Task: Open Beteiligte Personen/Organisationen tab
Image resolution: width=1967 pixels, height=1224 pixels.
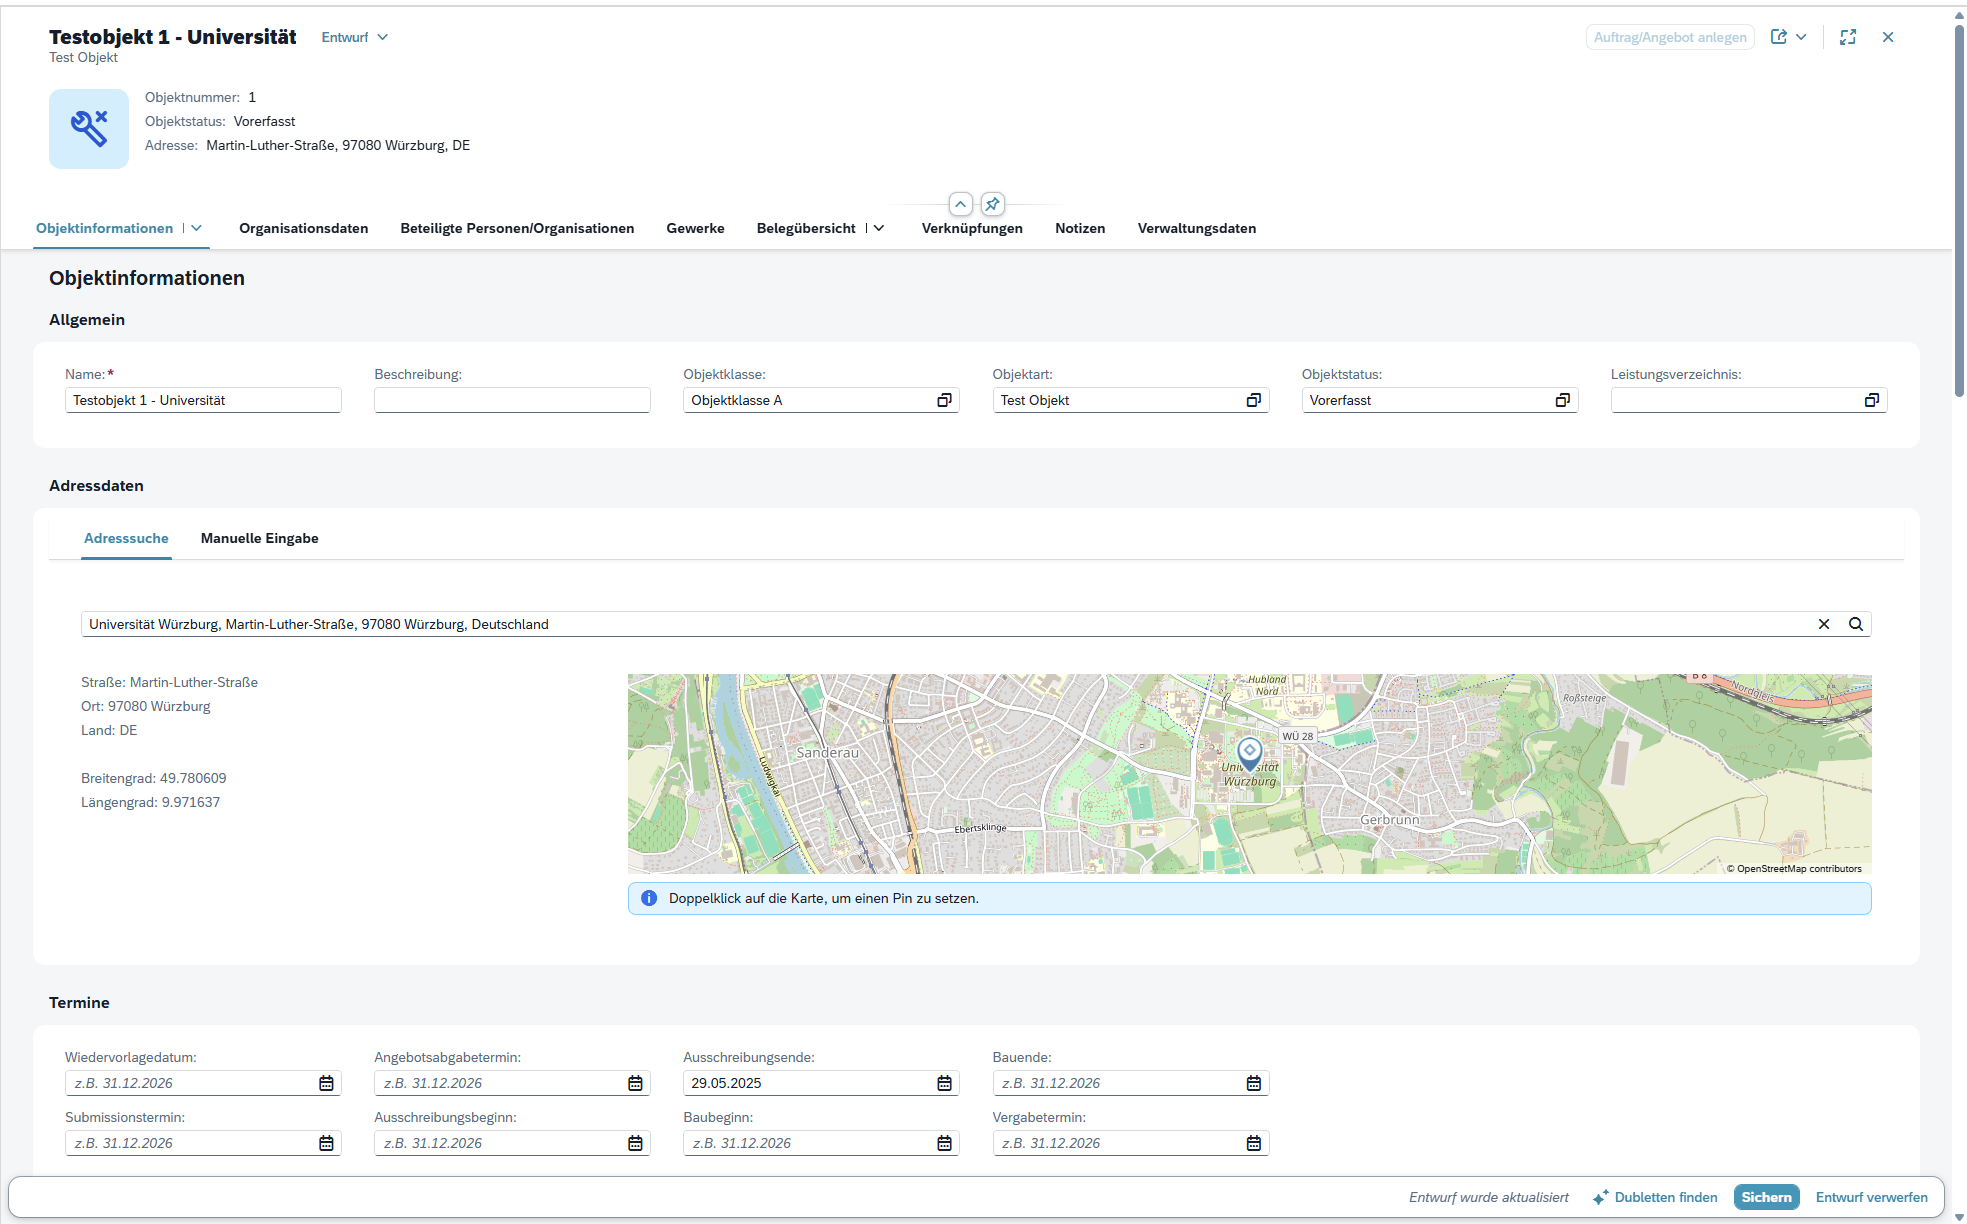Action: pyautogui.click(x=517, y=228)
